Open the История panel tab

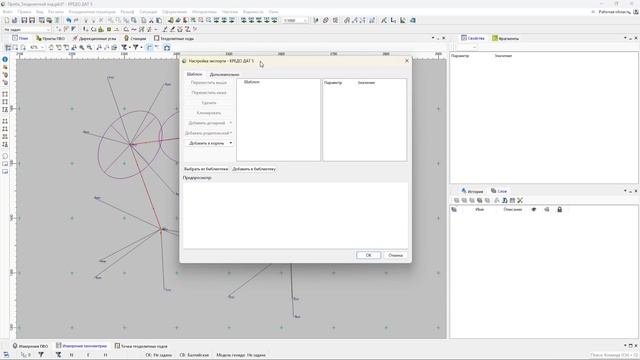[472, 191]
